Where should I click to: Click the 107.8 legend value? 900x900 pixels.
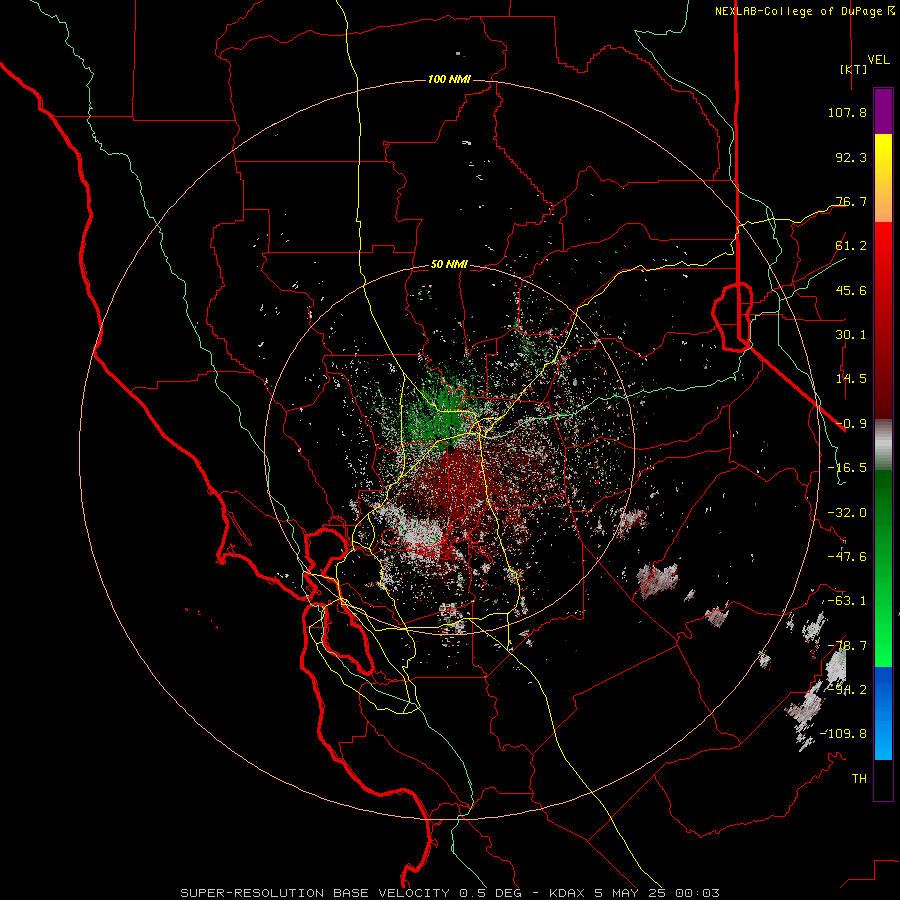847,112
